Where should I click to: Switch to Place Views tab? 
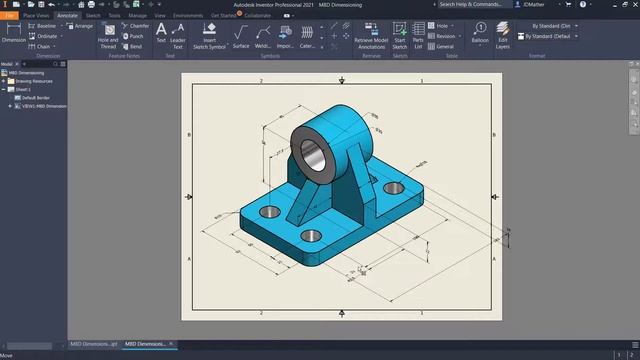point(36,16)
